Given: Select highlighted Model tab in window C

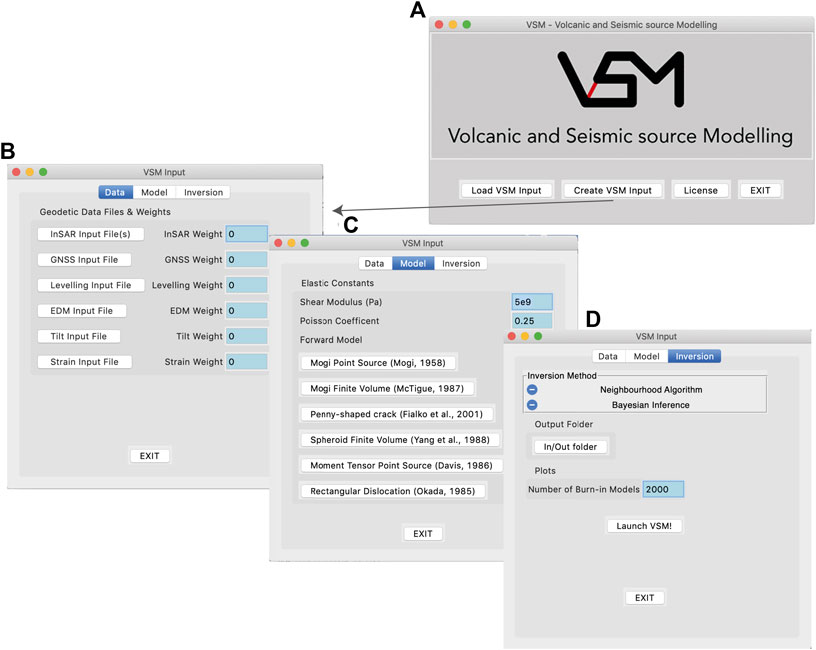Looking at the screenshot, I should click(x=413, y=263).
